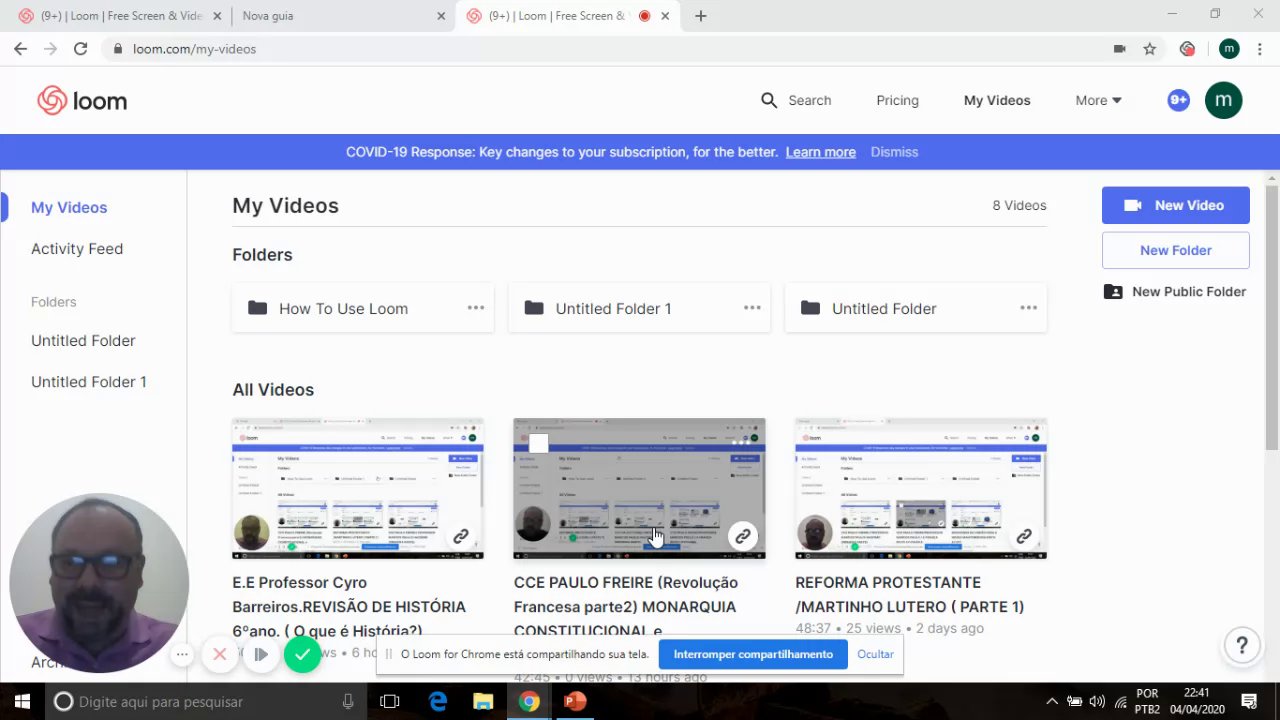Open the 9+ notifications badge
This screenshot has height=720, width=1280.
coord(1178,100)
